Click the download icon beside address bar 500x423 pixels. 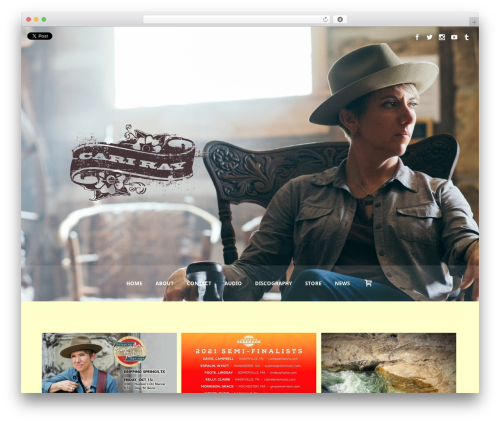[340, 19]
